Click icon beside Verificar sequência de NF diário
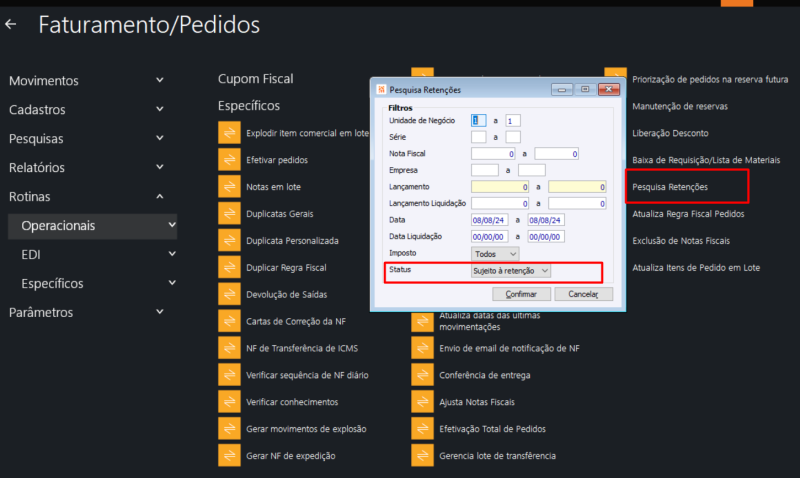The width and height of the screenshot is (800, 478). point(229,375)
